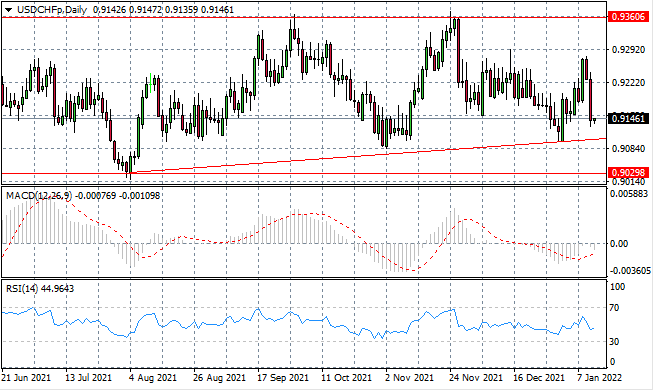Click the 0.90840 price axis value

coord(628,149)
